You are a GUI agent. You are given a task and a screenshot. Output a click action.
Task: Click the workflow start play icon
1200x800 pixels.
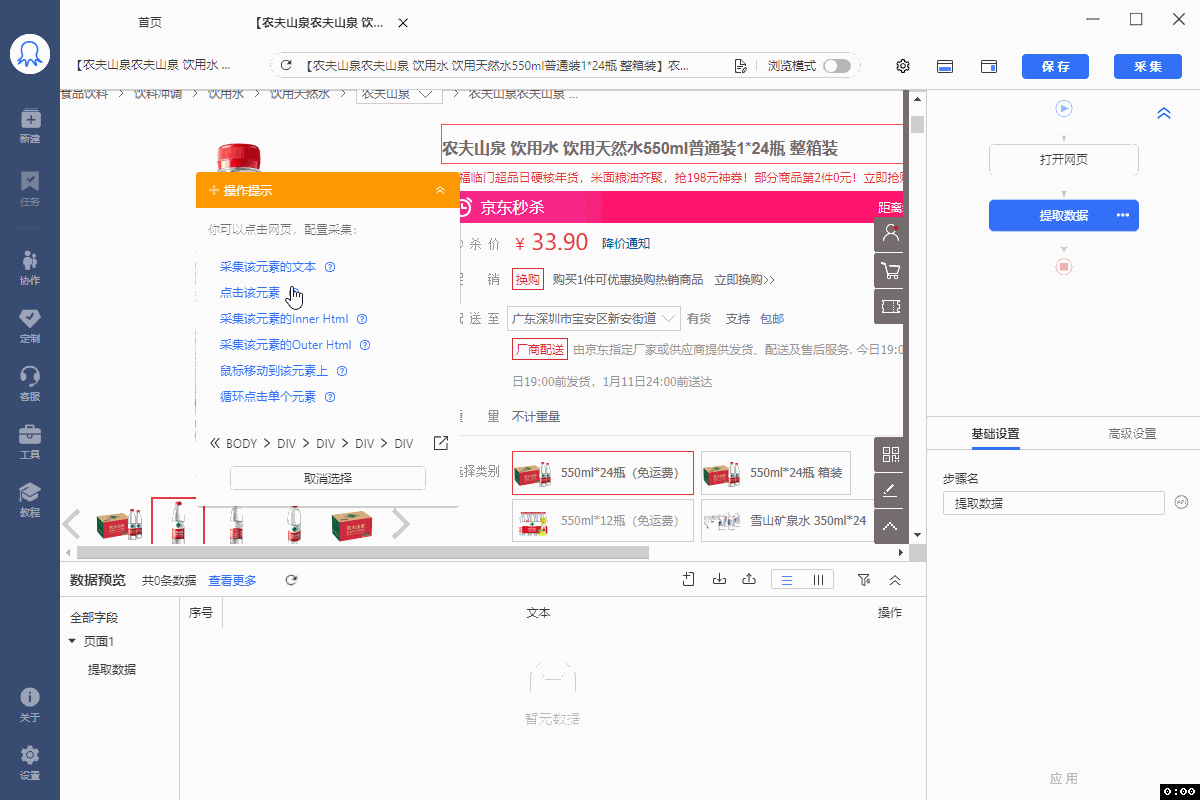tap(1064, 108)
